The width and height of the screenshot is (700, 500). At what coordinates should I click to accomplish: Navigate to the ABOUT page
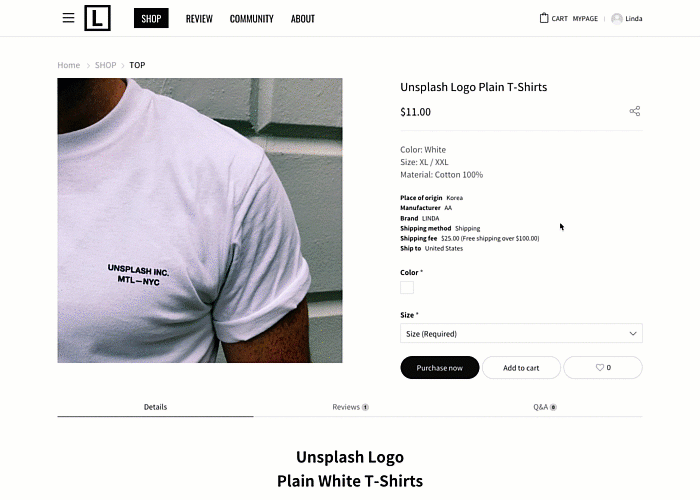[303, 19]
